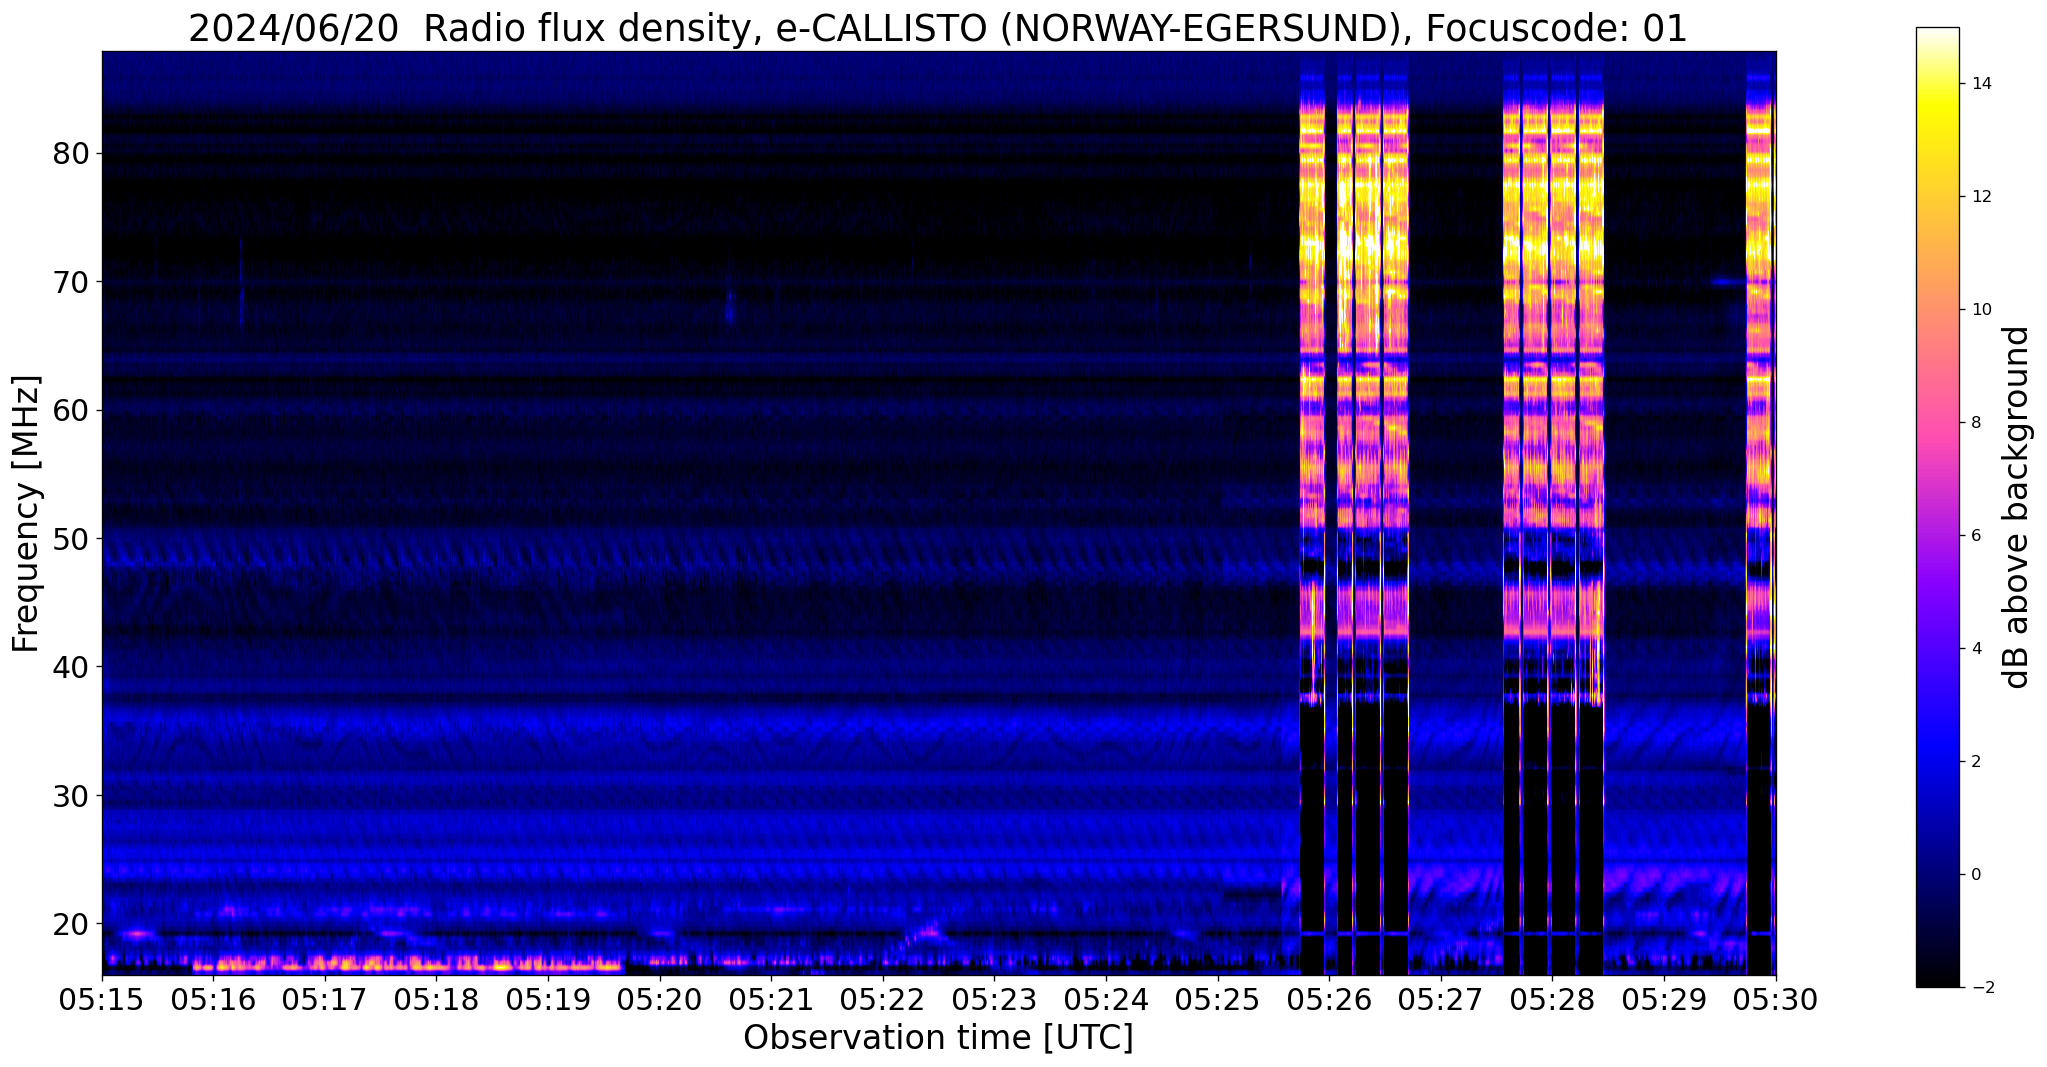Click the 05:21 time tick label

771,999
